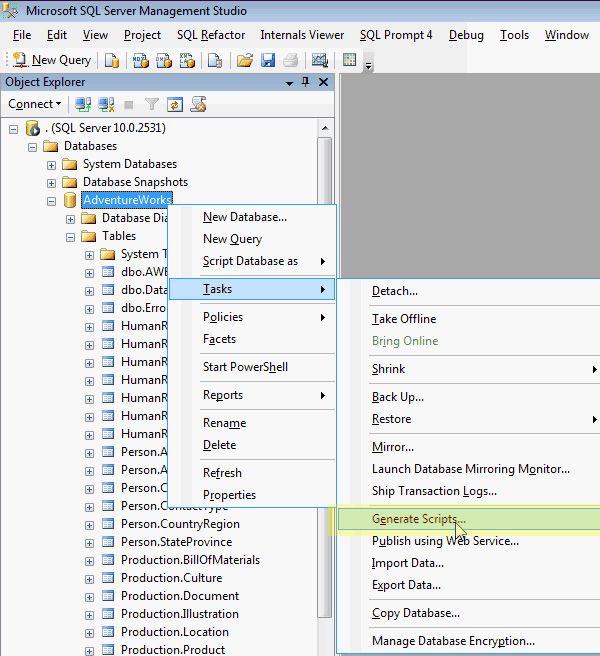Select Generate Scripts... in Tasks submenu
600x656 pixels.
(x=469, y=519)
